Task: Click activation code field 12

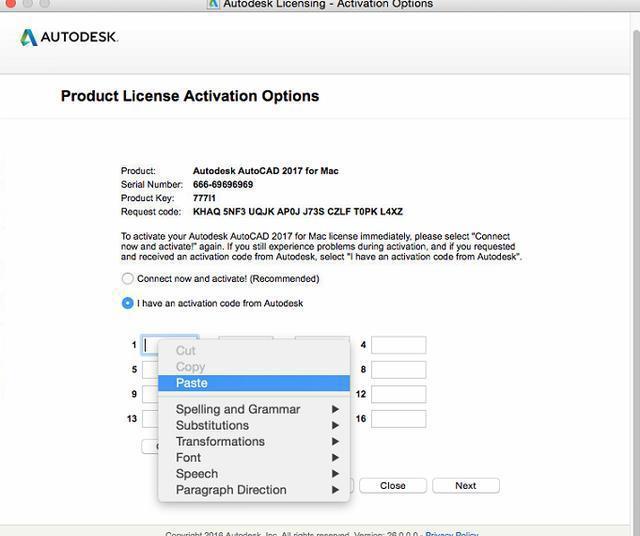Action: coord(398,394)
